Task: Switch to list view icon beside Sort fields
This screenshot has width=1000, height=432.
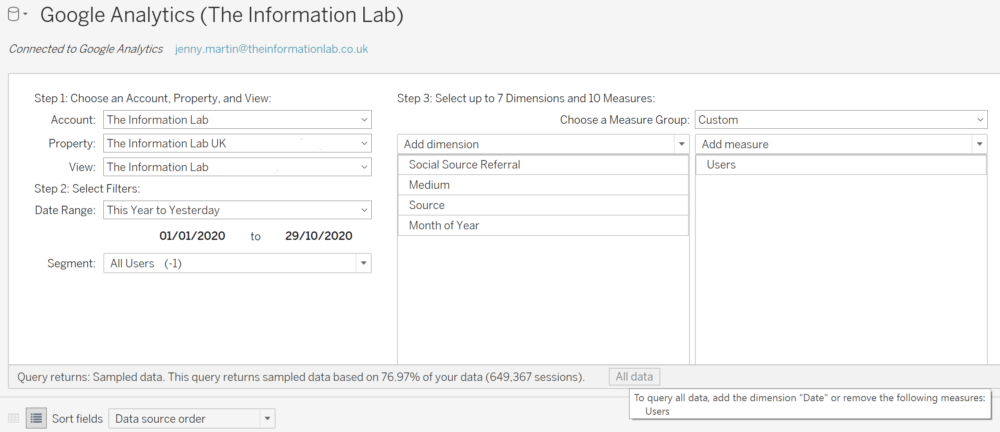Action: (36, 419)
